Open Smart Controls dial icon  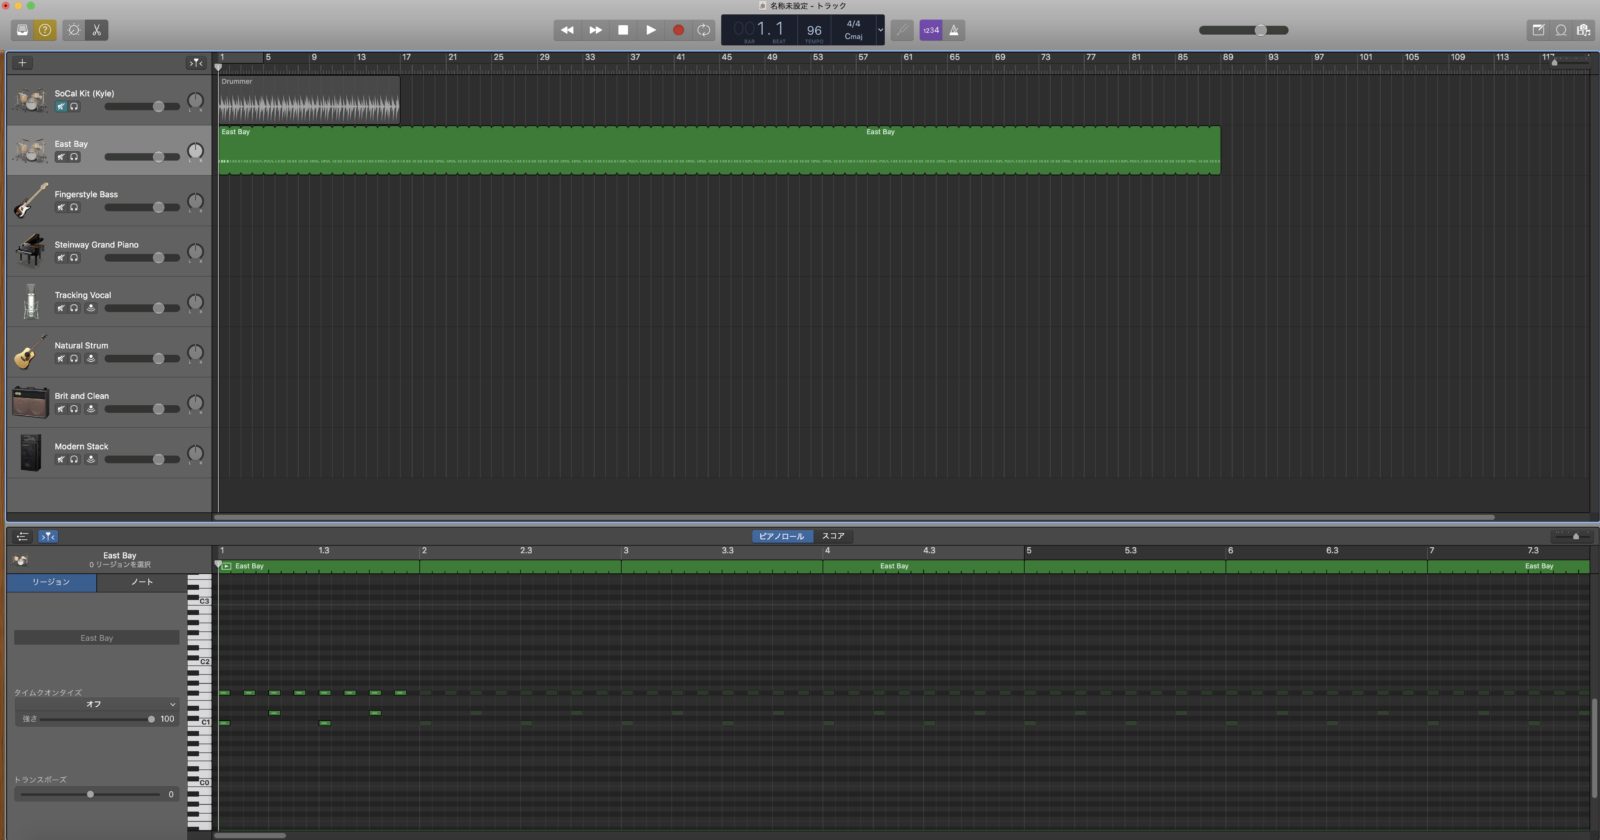point(74,30)
